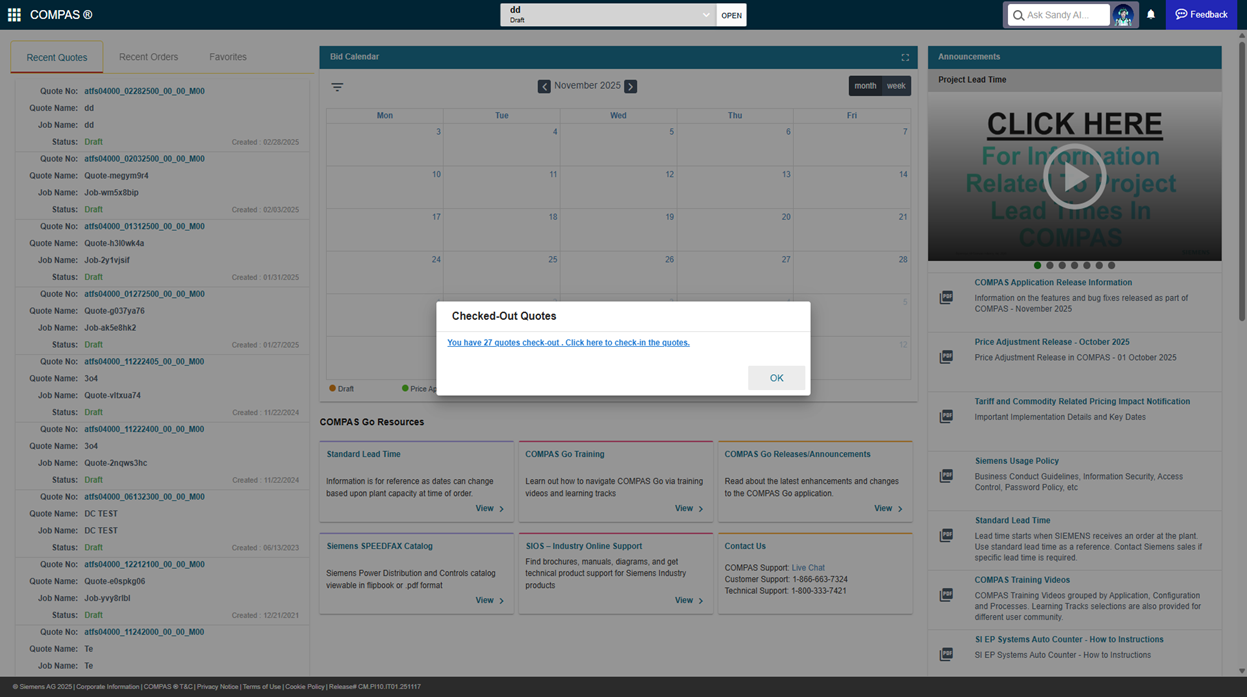
Task: Expand View under Standard Lead Time
Action: (489, 509)
